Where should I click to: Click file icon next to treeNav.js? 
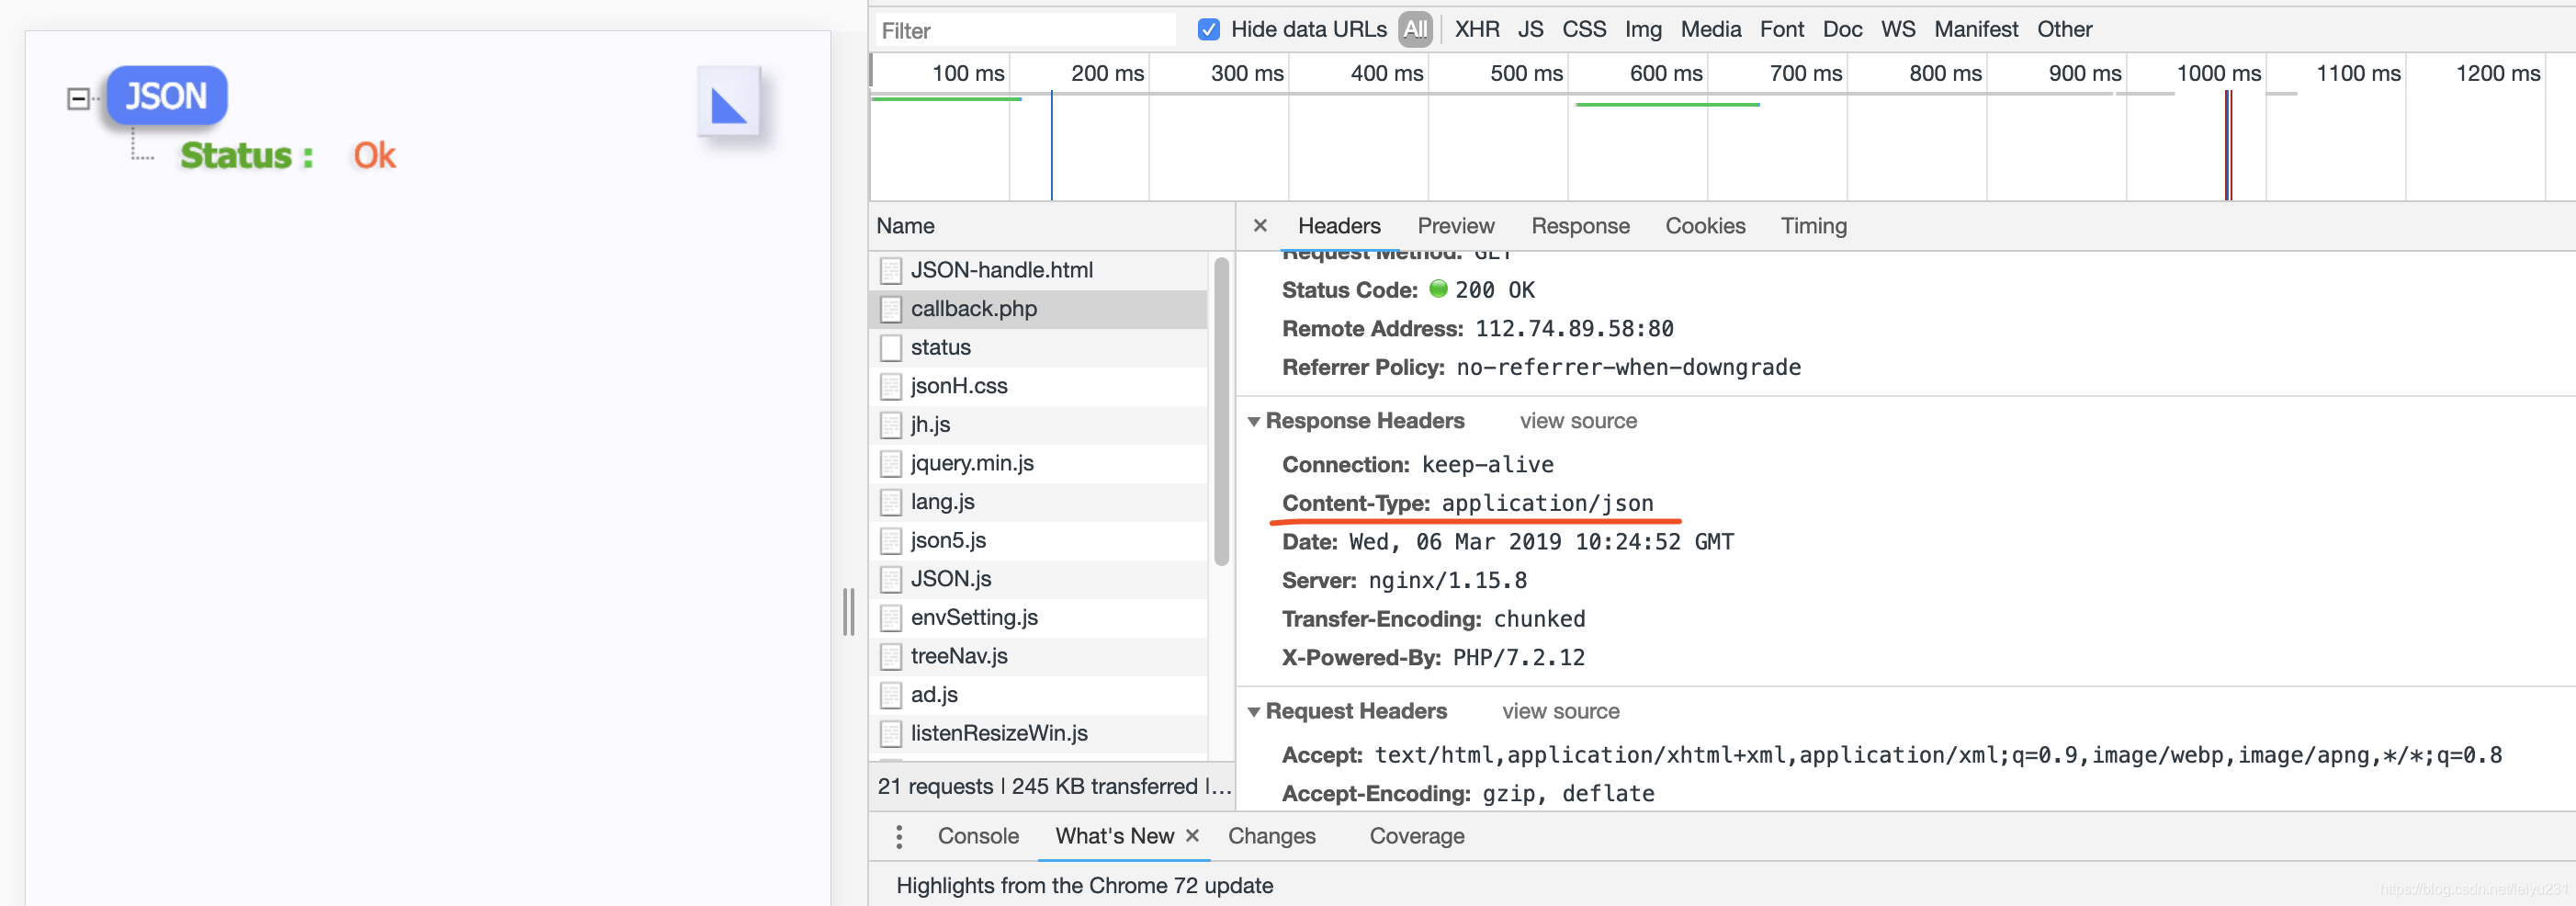(x=890, y=656)
